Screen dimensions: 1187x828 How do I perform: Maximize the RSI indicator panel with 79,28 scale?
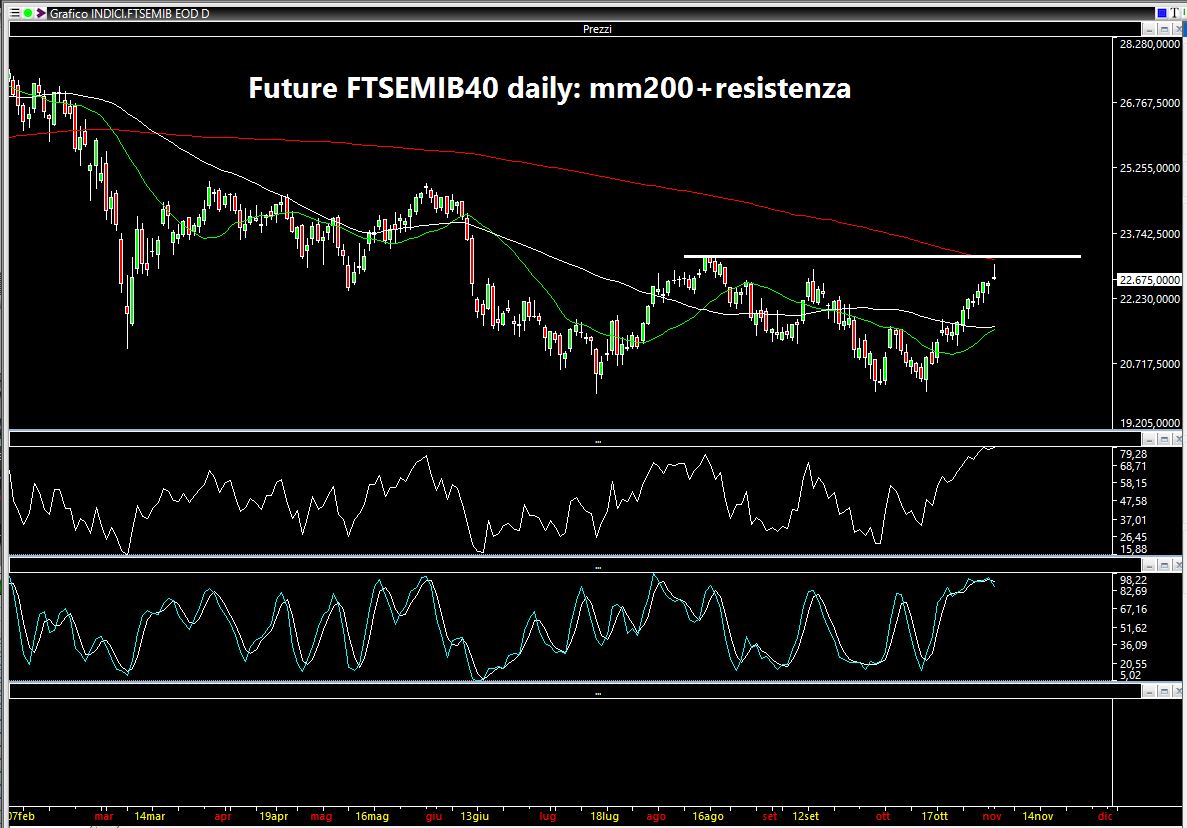coord(1164,440)
